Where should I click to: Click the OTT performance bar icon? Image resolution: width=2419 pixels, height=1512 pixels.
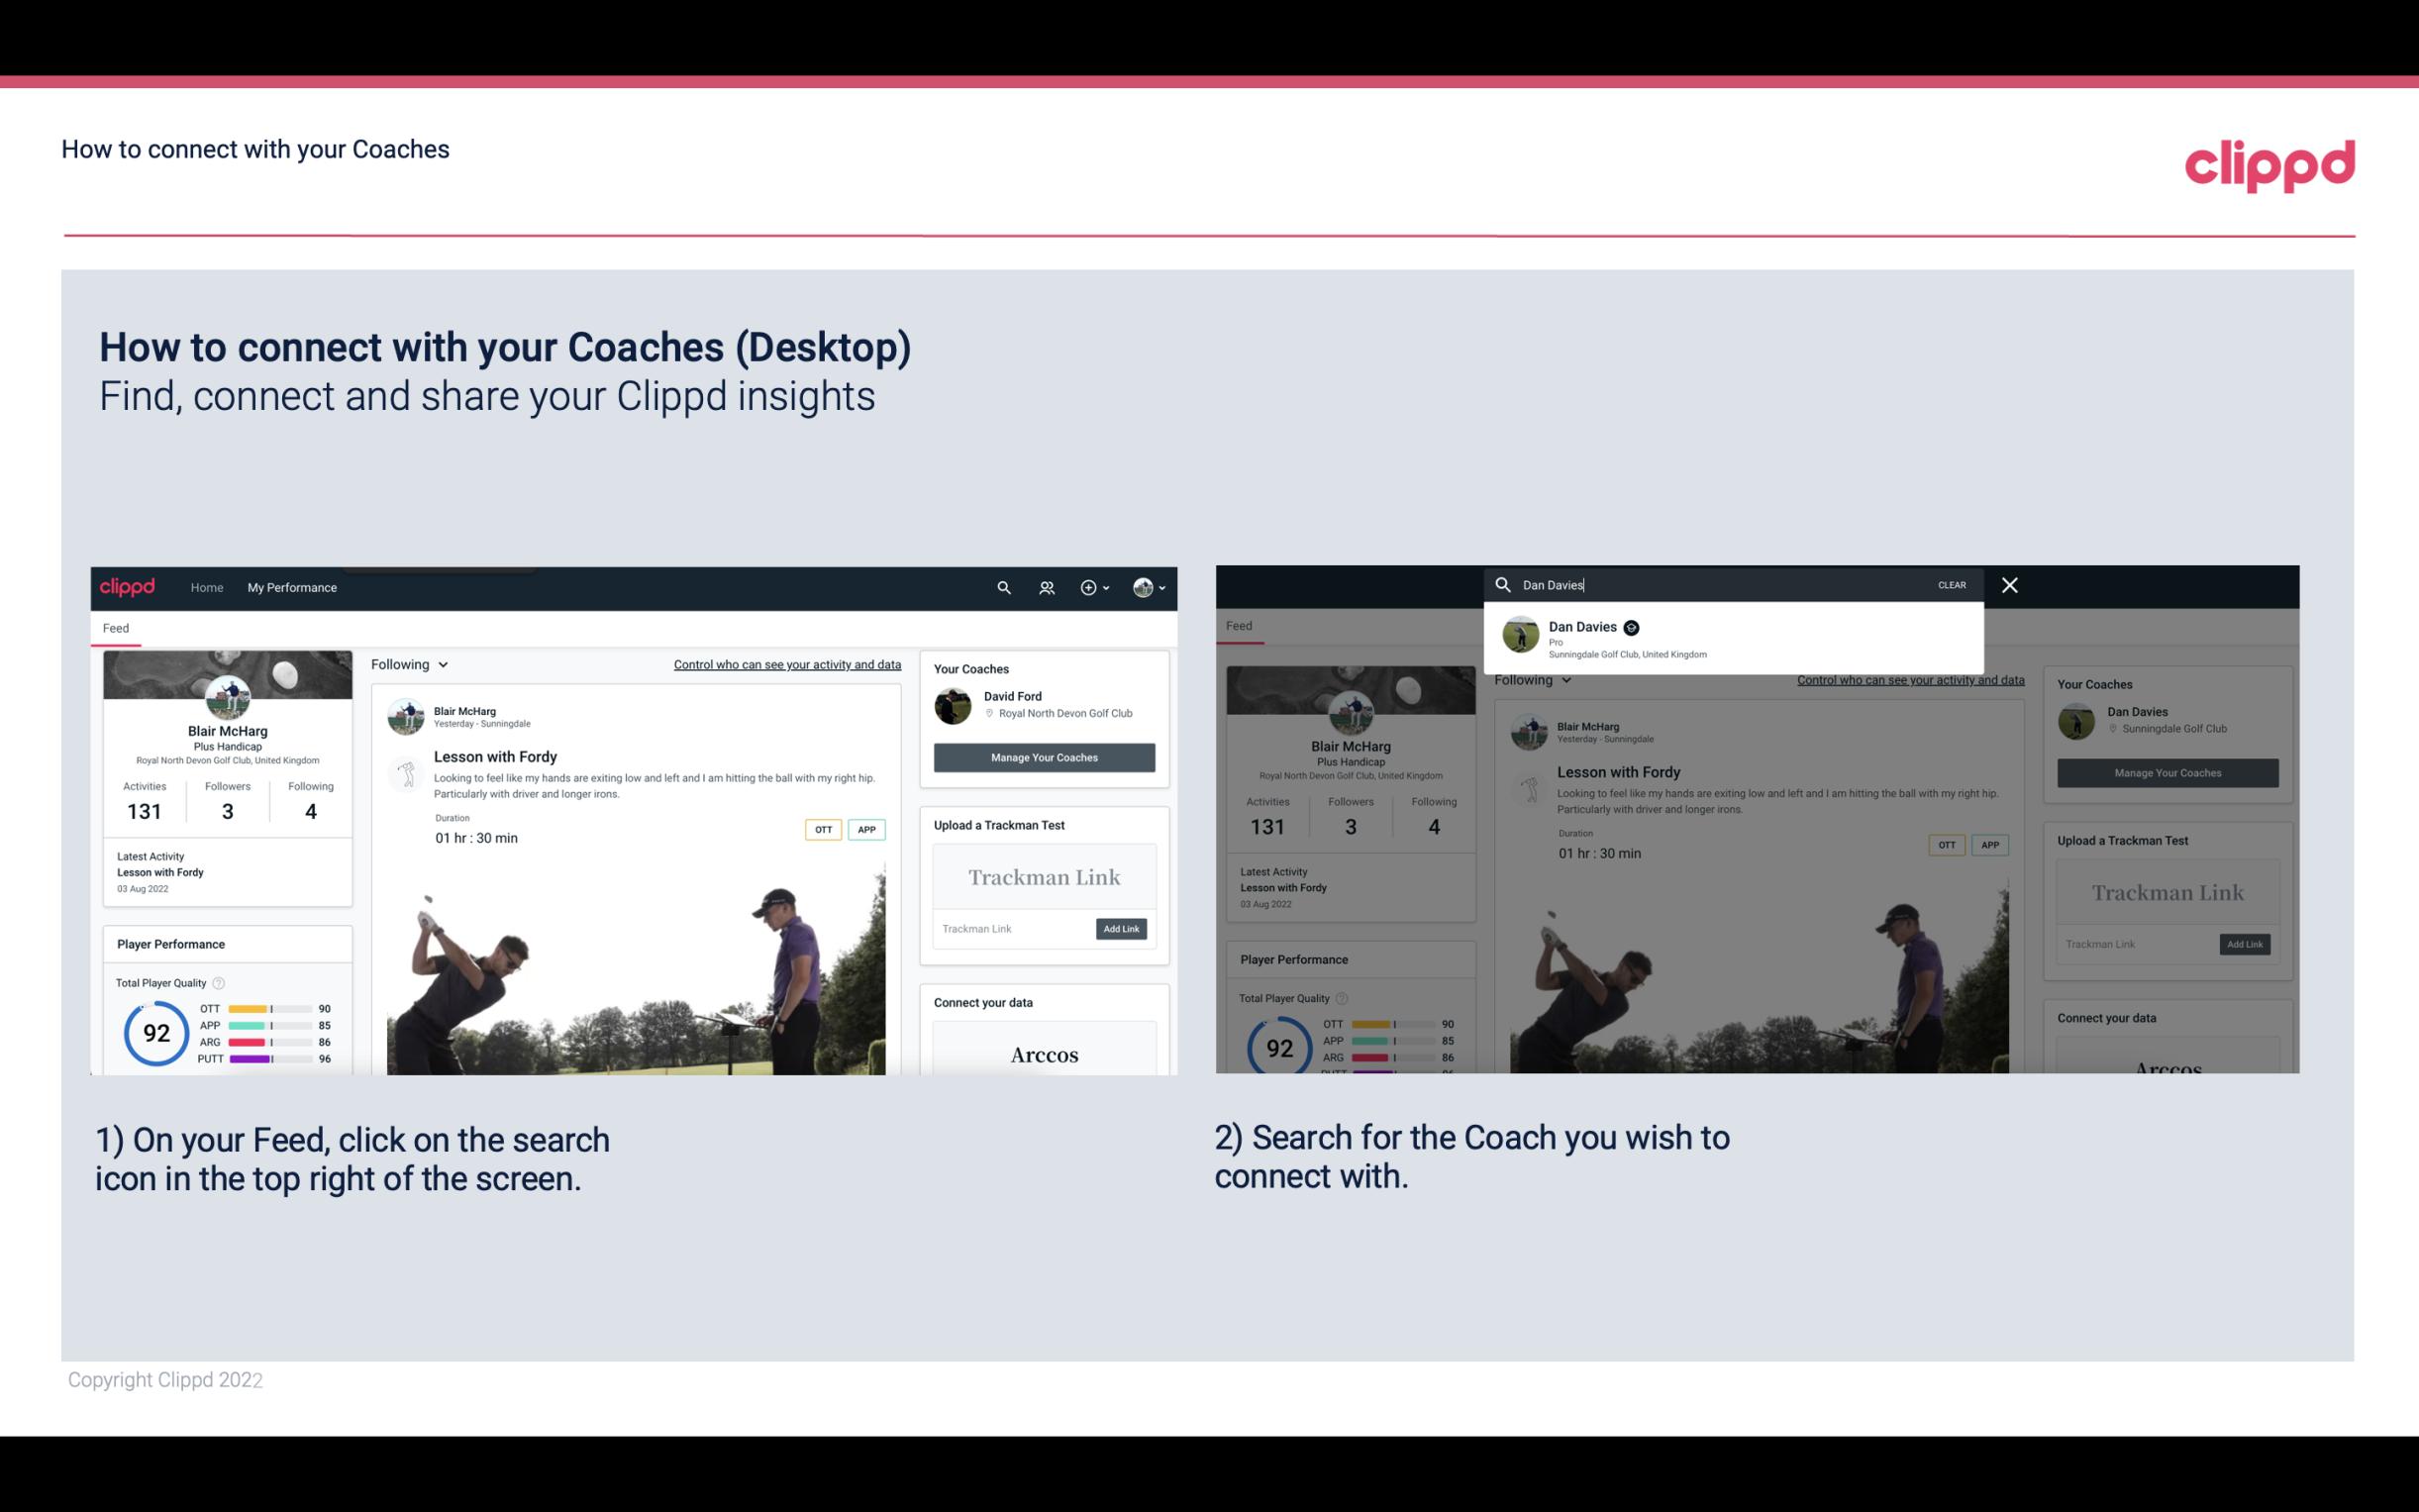pyautogui.click(x=270, y=1007)
